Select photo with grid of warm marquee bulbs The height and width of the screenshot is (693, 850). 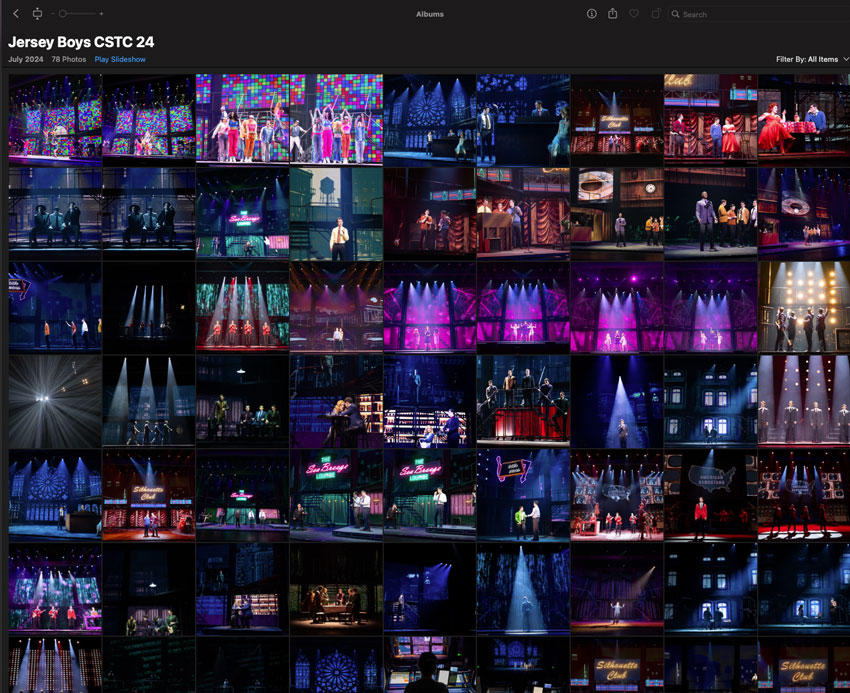point(803,307)
